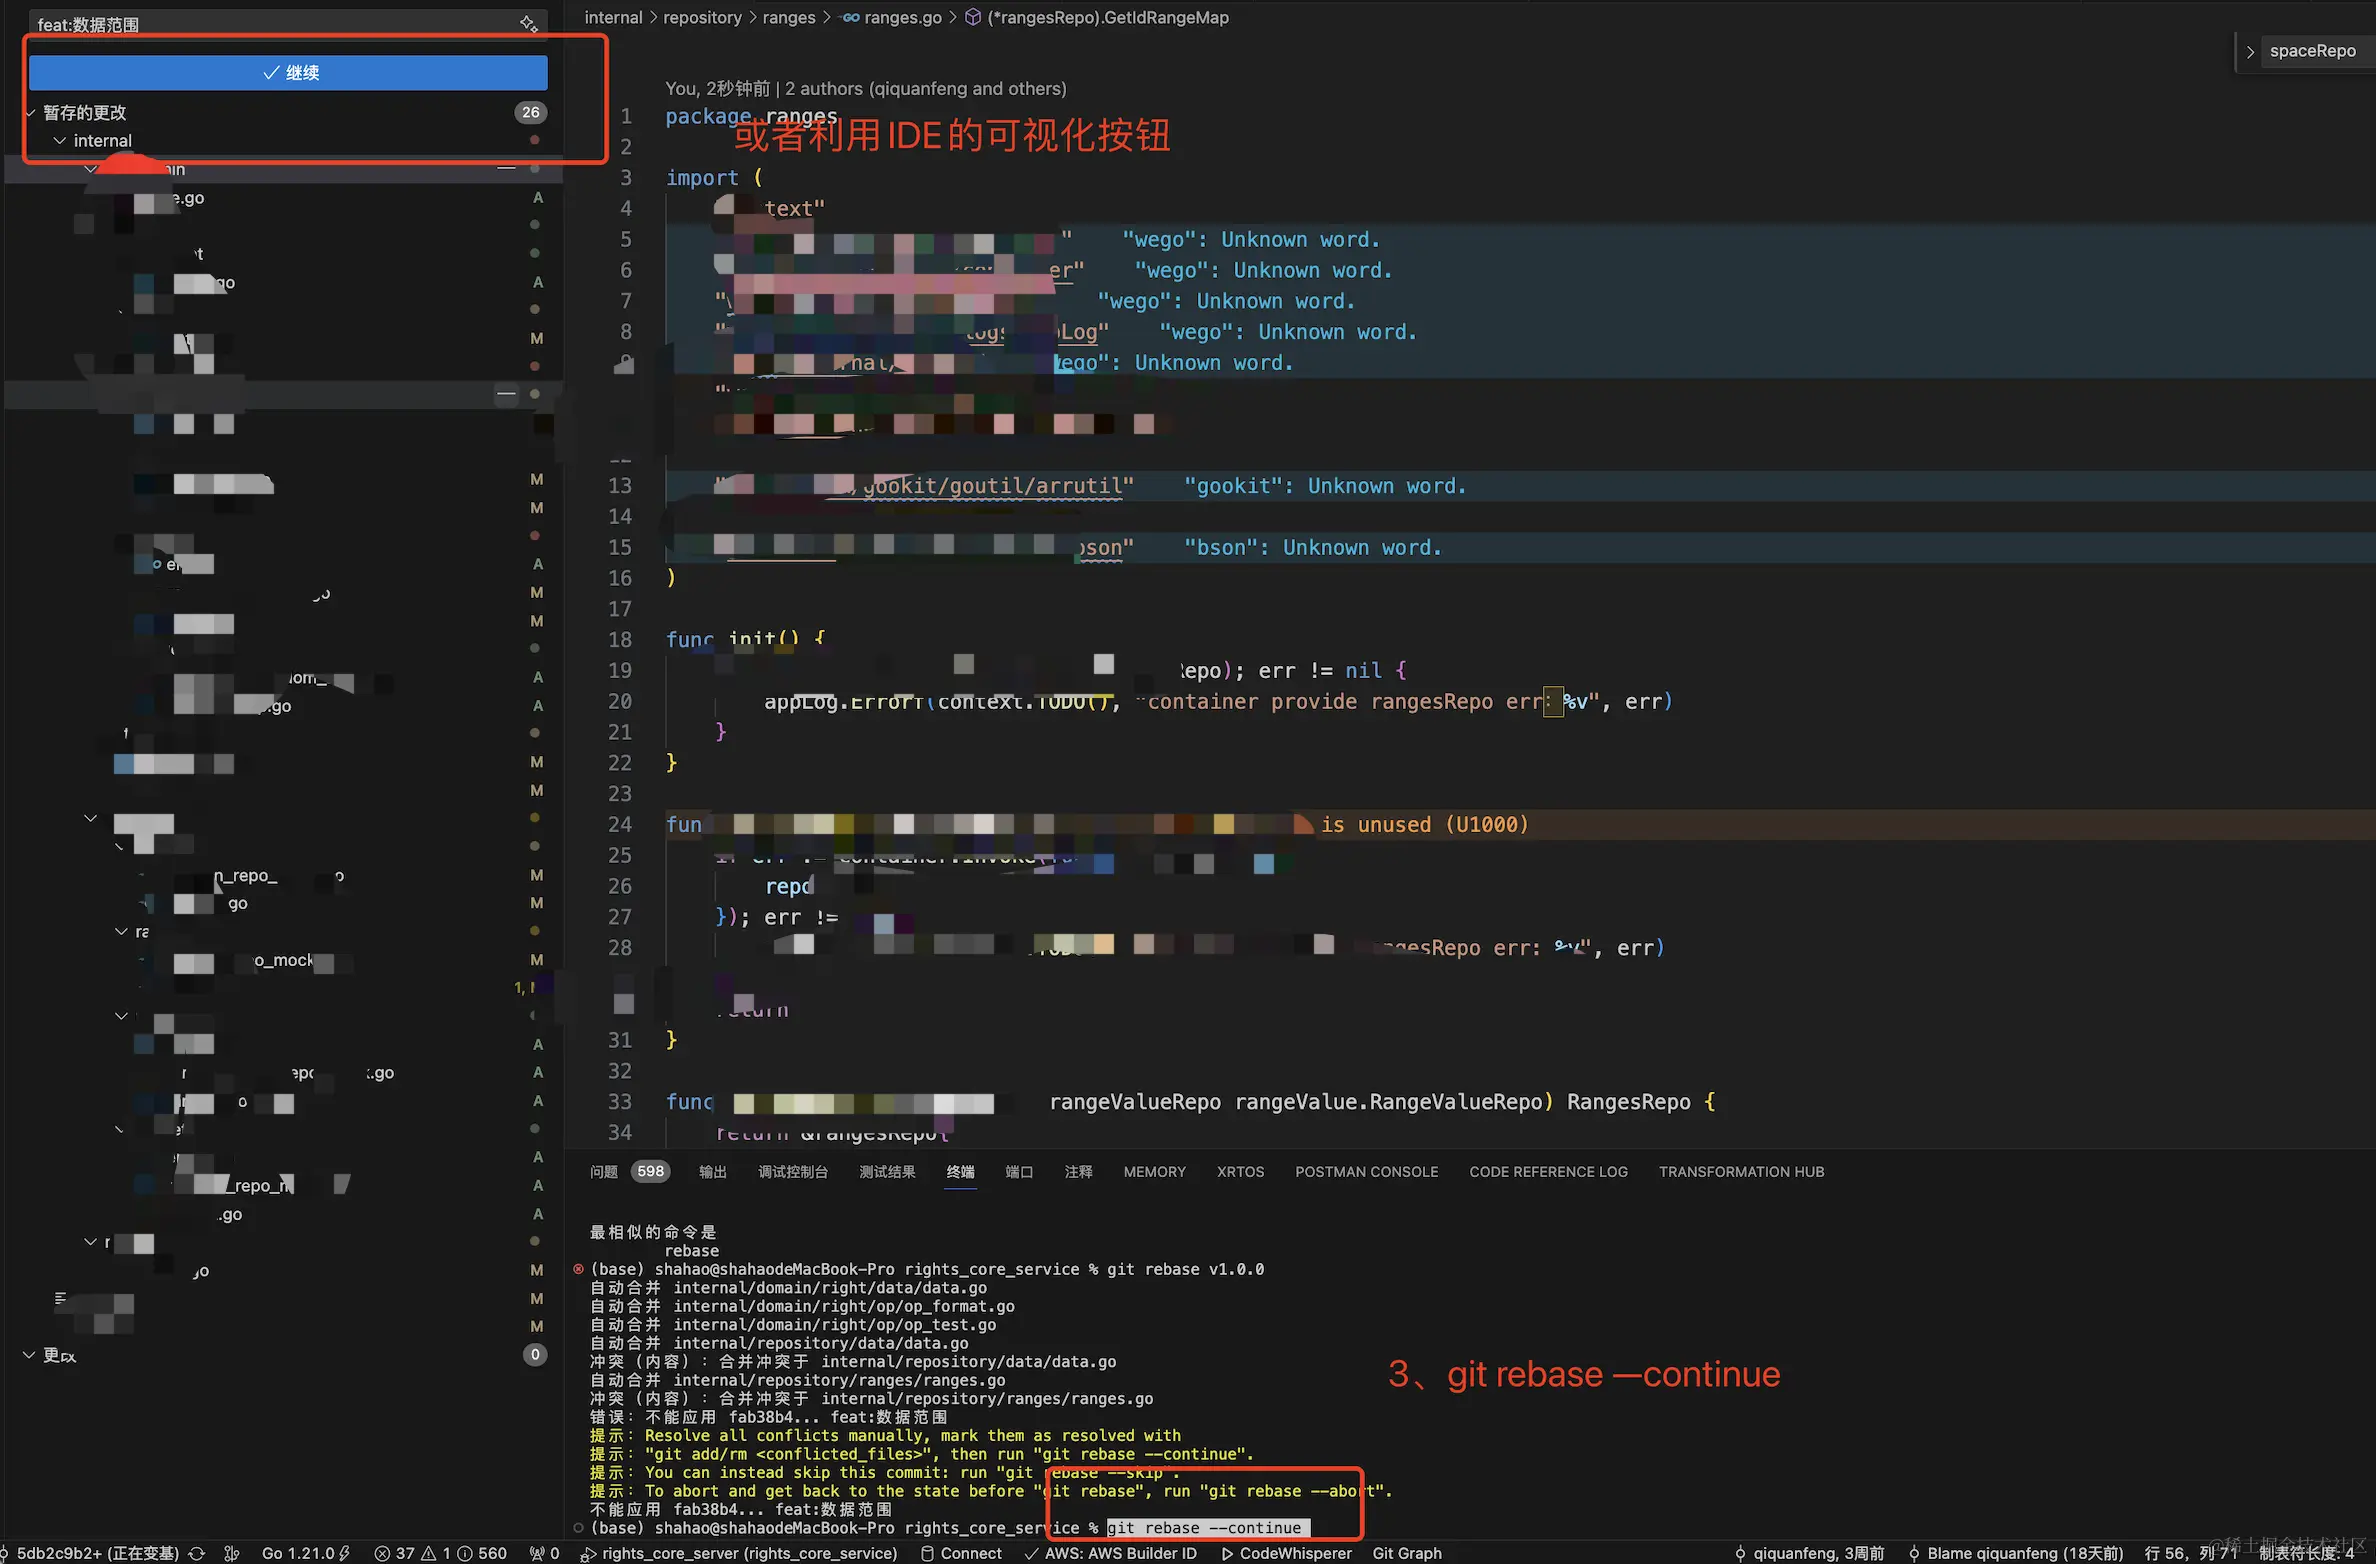Expand the spaceRepo chevron at top right
This screenshot has width=2376, height=1564.
tap(2250, 51)
